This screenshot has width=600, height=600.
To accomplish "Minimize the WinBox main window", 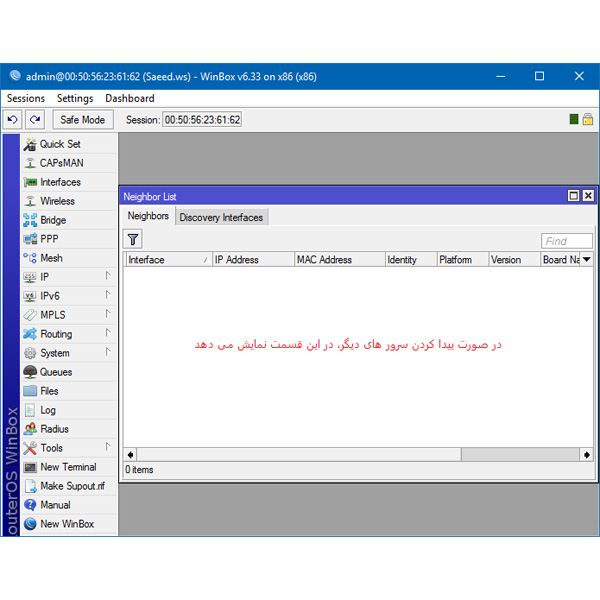I will click(x=501, y=76).
